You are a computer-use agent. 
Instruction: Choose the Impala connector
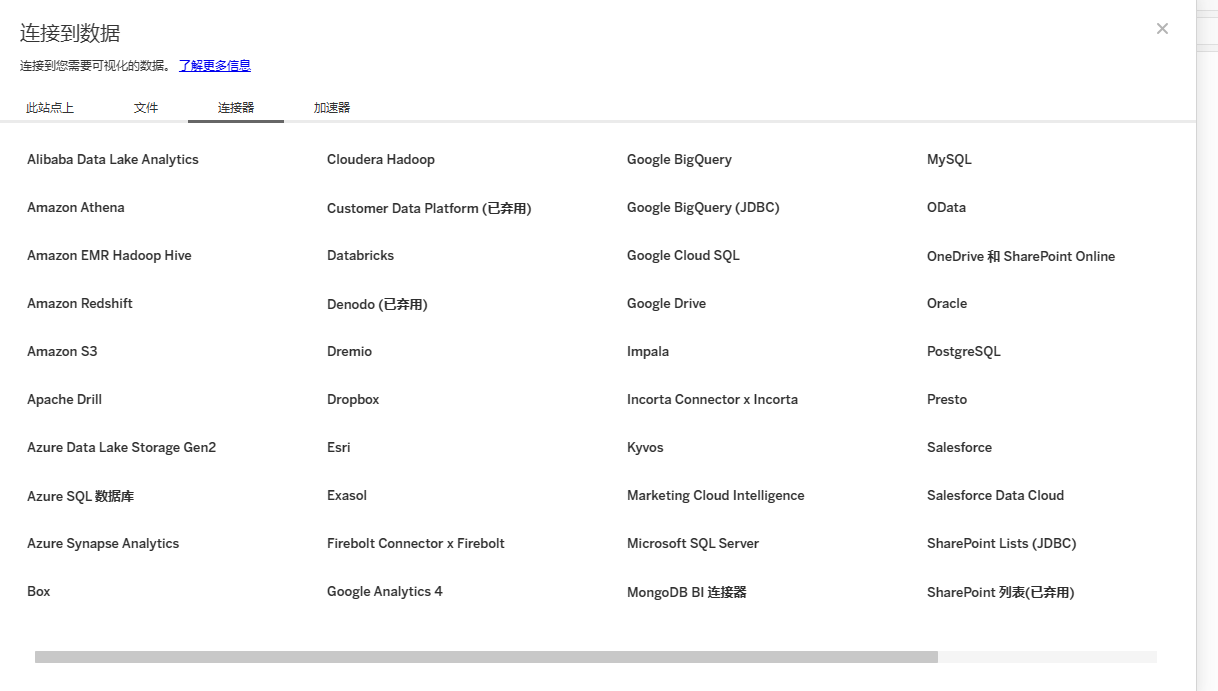pos(648,351)
